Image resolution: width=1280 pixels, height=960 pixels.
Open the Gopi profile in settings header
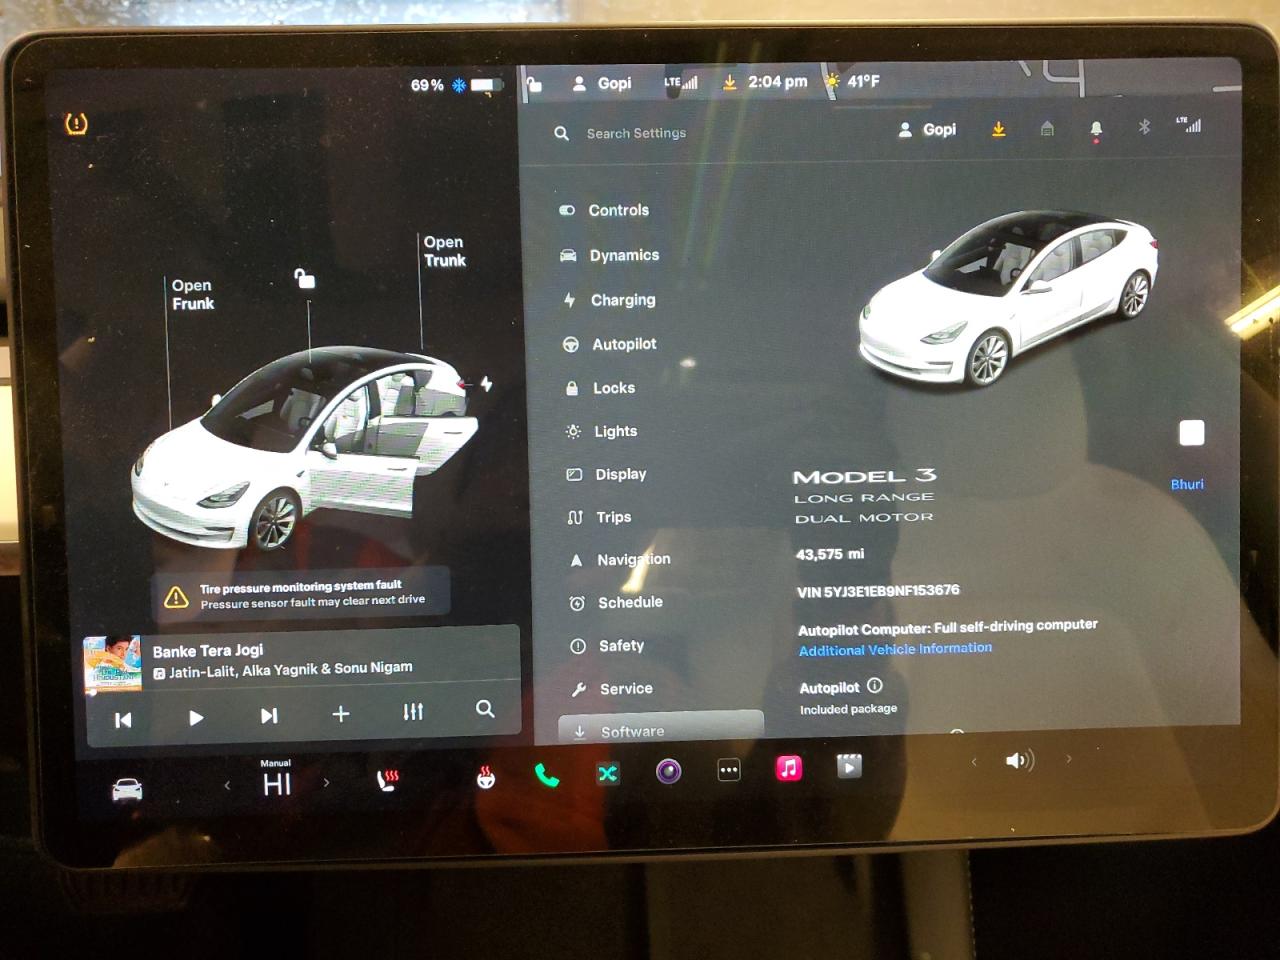point(927,130)
